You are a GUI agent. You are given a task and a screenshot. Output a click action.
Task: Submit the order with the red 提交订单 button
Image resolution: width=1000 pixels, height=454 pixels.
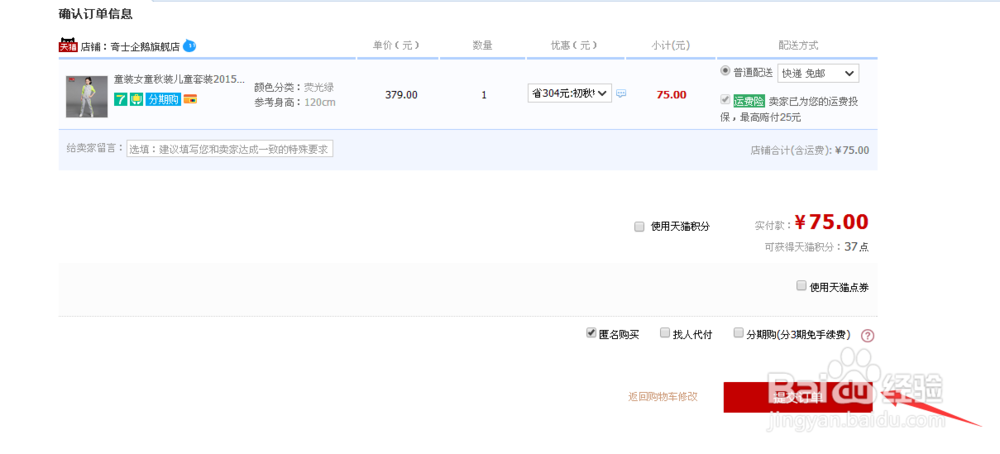(x=798, y=397)
